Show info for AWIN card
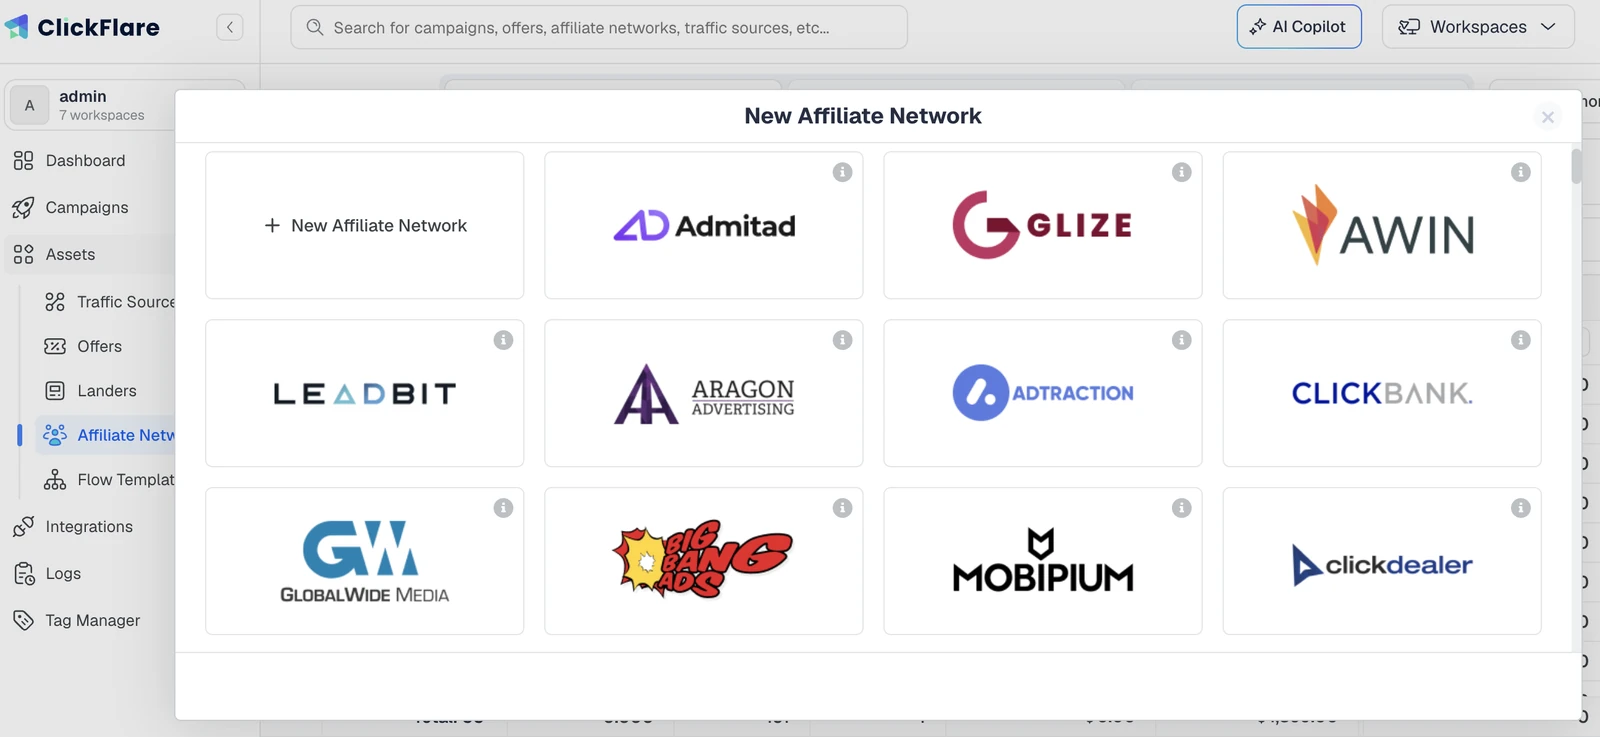Screen dimensions: 1600x737 click(1521, 172)
